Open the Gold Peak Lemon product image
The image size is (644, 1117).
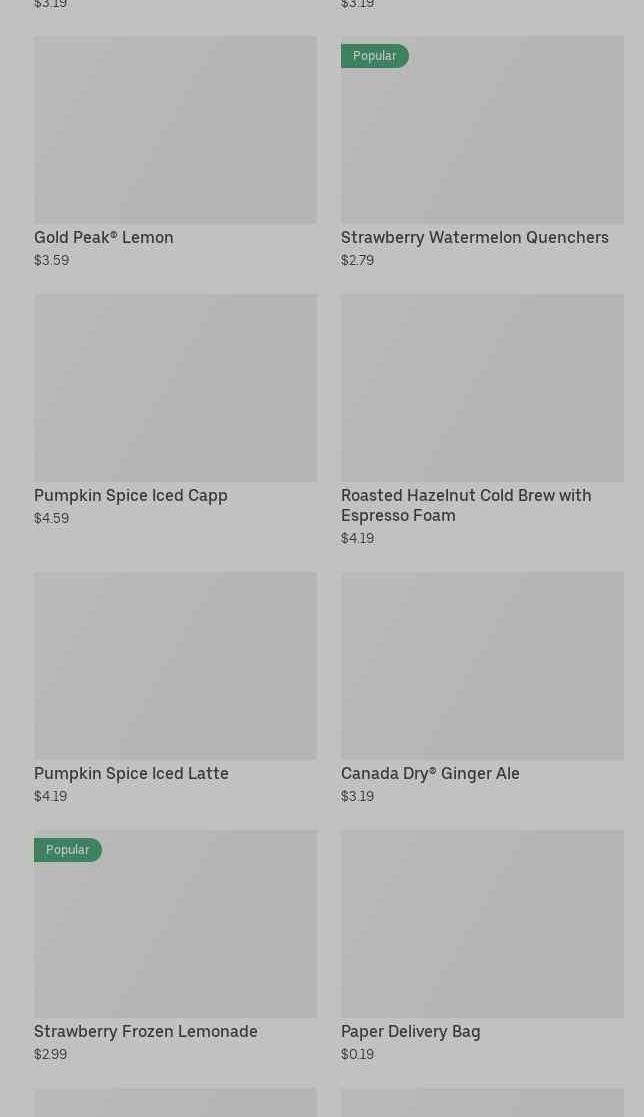pyautogui.click(x=175, y=130)
